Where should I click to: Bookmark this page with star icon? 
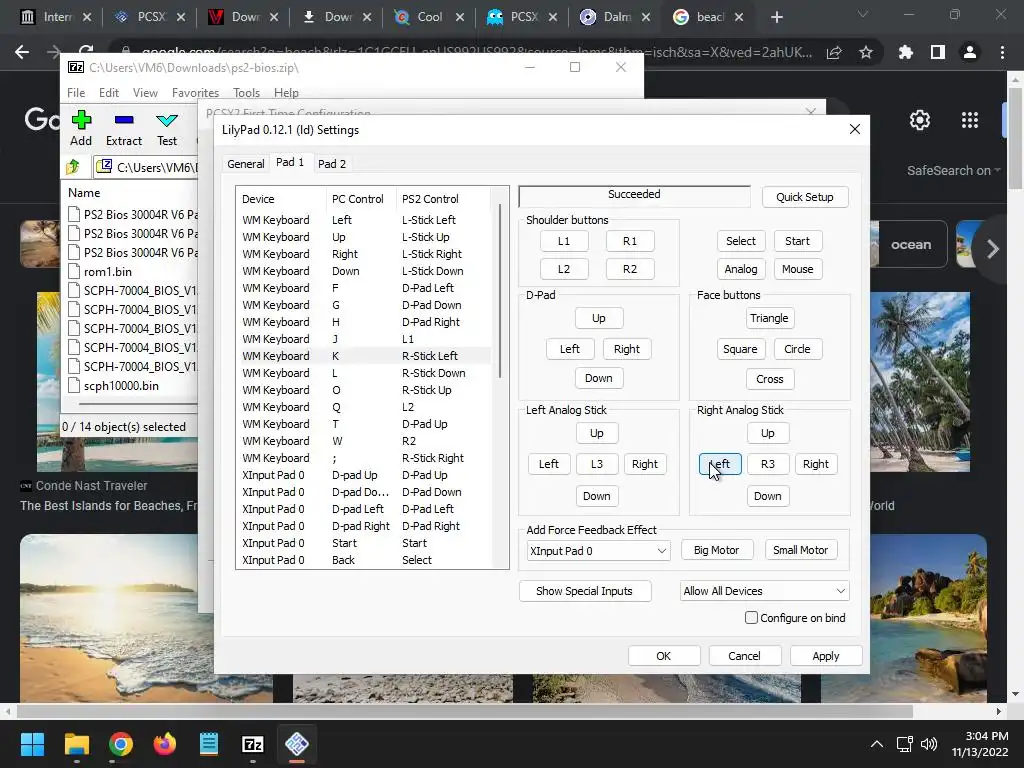pyautogui.click(x=866, y=52)
